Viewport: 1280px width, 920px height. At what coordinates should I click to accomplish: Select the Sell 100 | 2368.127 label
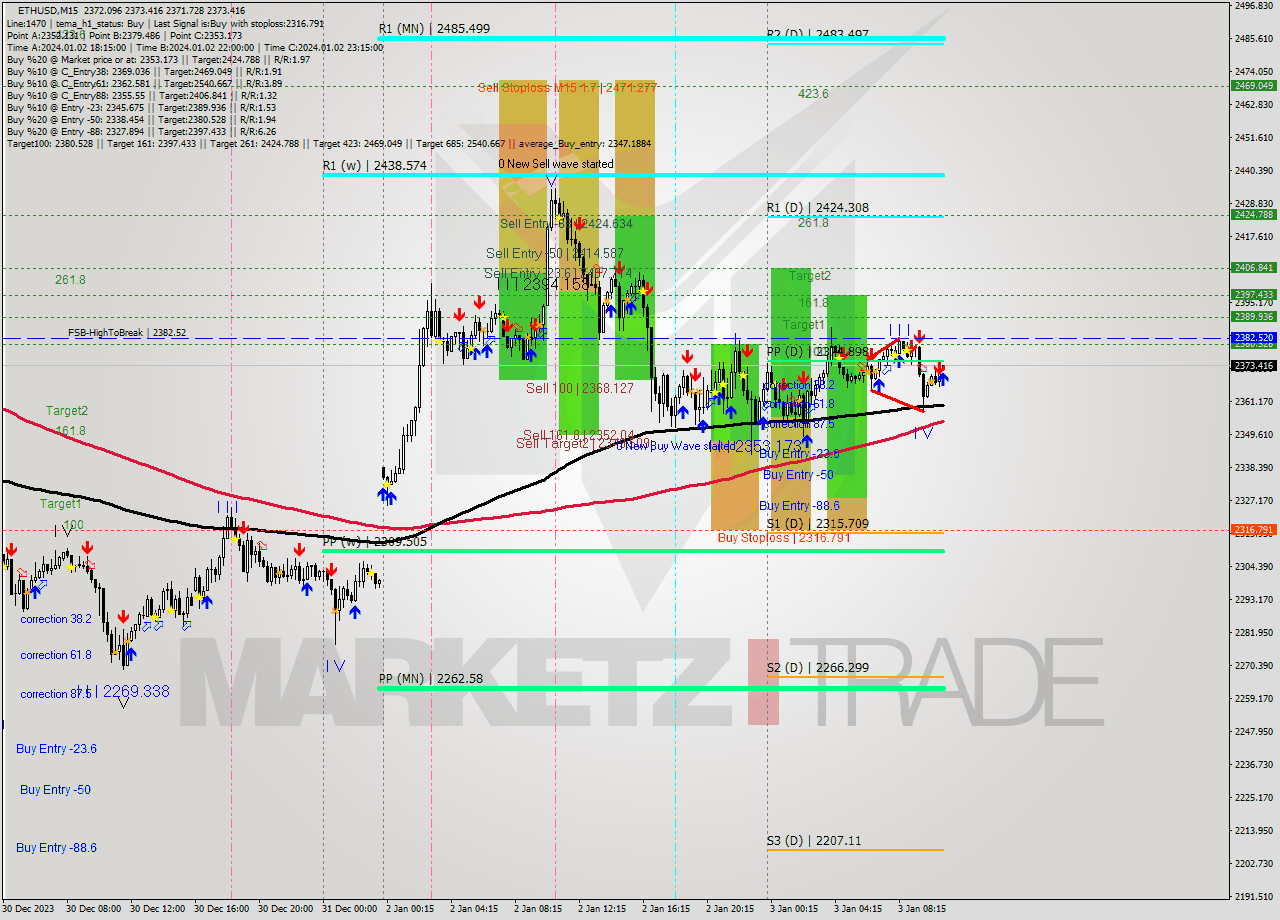[x=580, y=388]
